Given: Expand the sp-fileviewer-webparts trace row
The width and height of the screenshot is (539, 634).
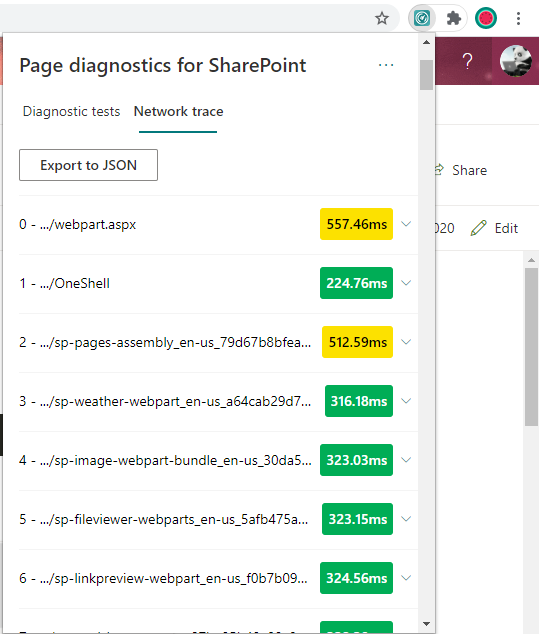Looking at the screenshot, I should coord(406,519).
